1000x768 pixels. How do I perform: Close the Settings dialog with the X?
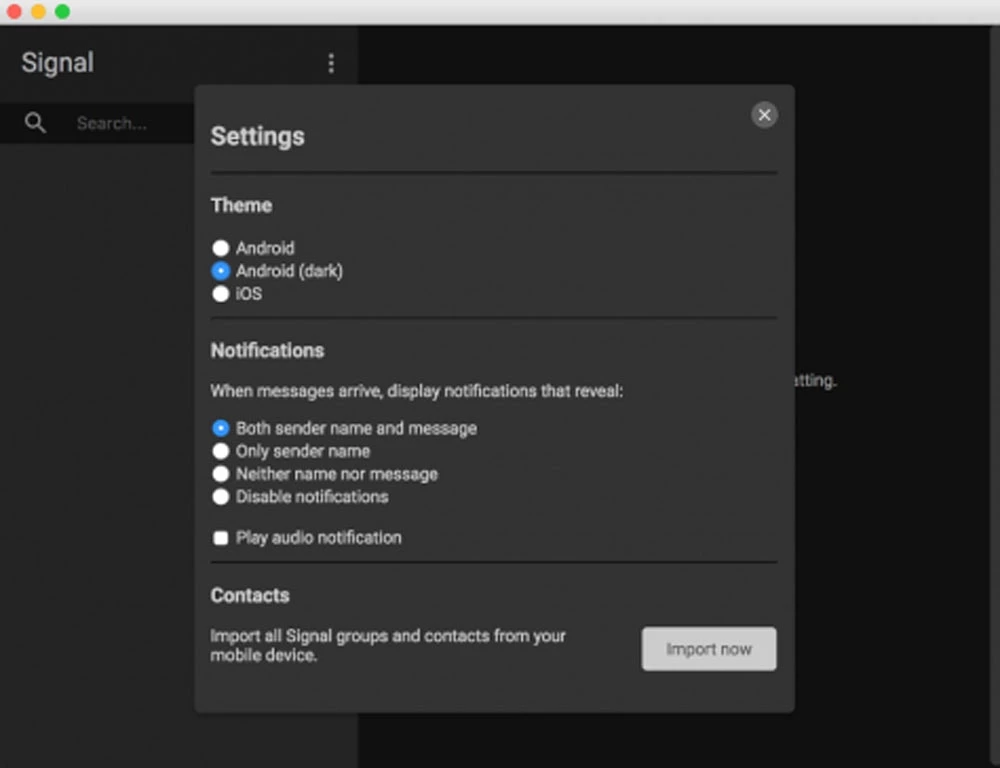[764, 115]
